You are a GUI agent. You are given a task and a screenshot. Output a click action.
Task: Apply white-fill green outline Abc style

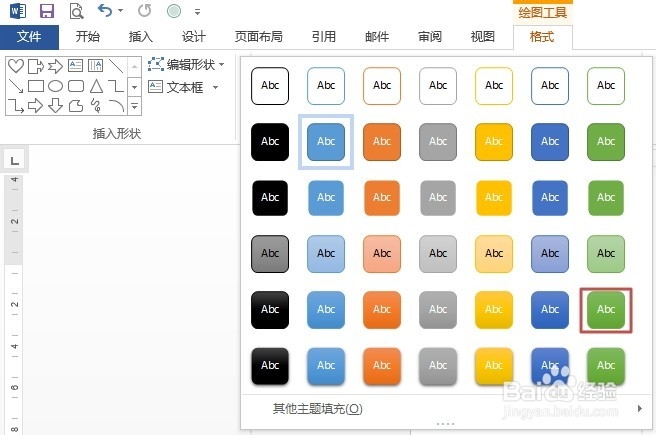click(x=606, y=86)
